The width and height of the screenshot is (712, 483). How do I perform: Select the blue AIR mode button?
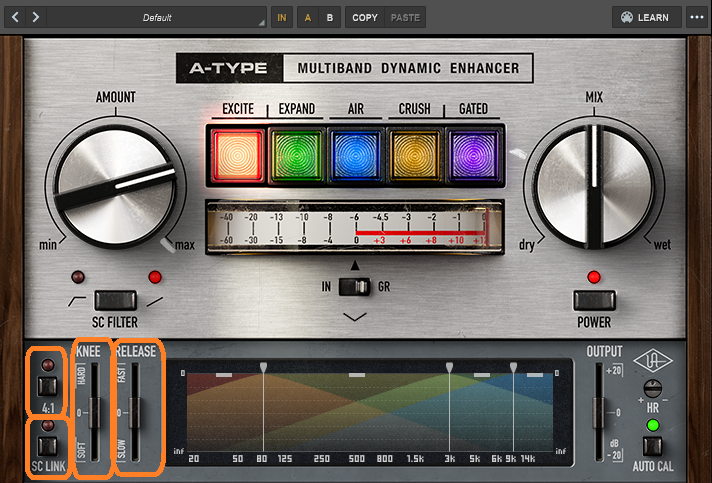pyautogui.click(x=356, y=156)
